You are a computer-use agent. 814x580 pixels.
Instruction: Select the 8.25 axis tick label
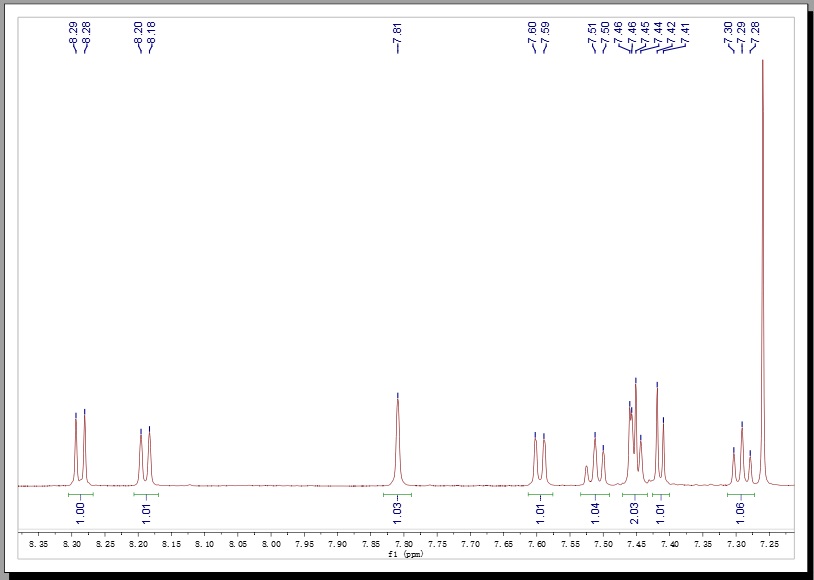105,544
